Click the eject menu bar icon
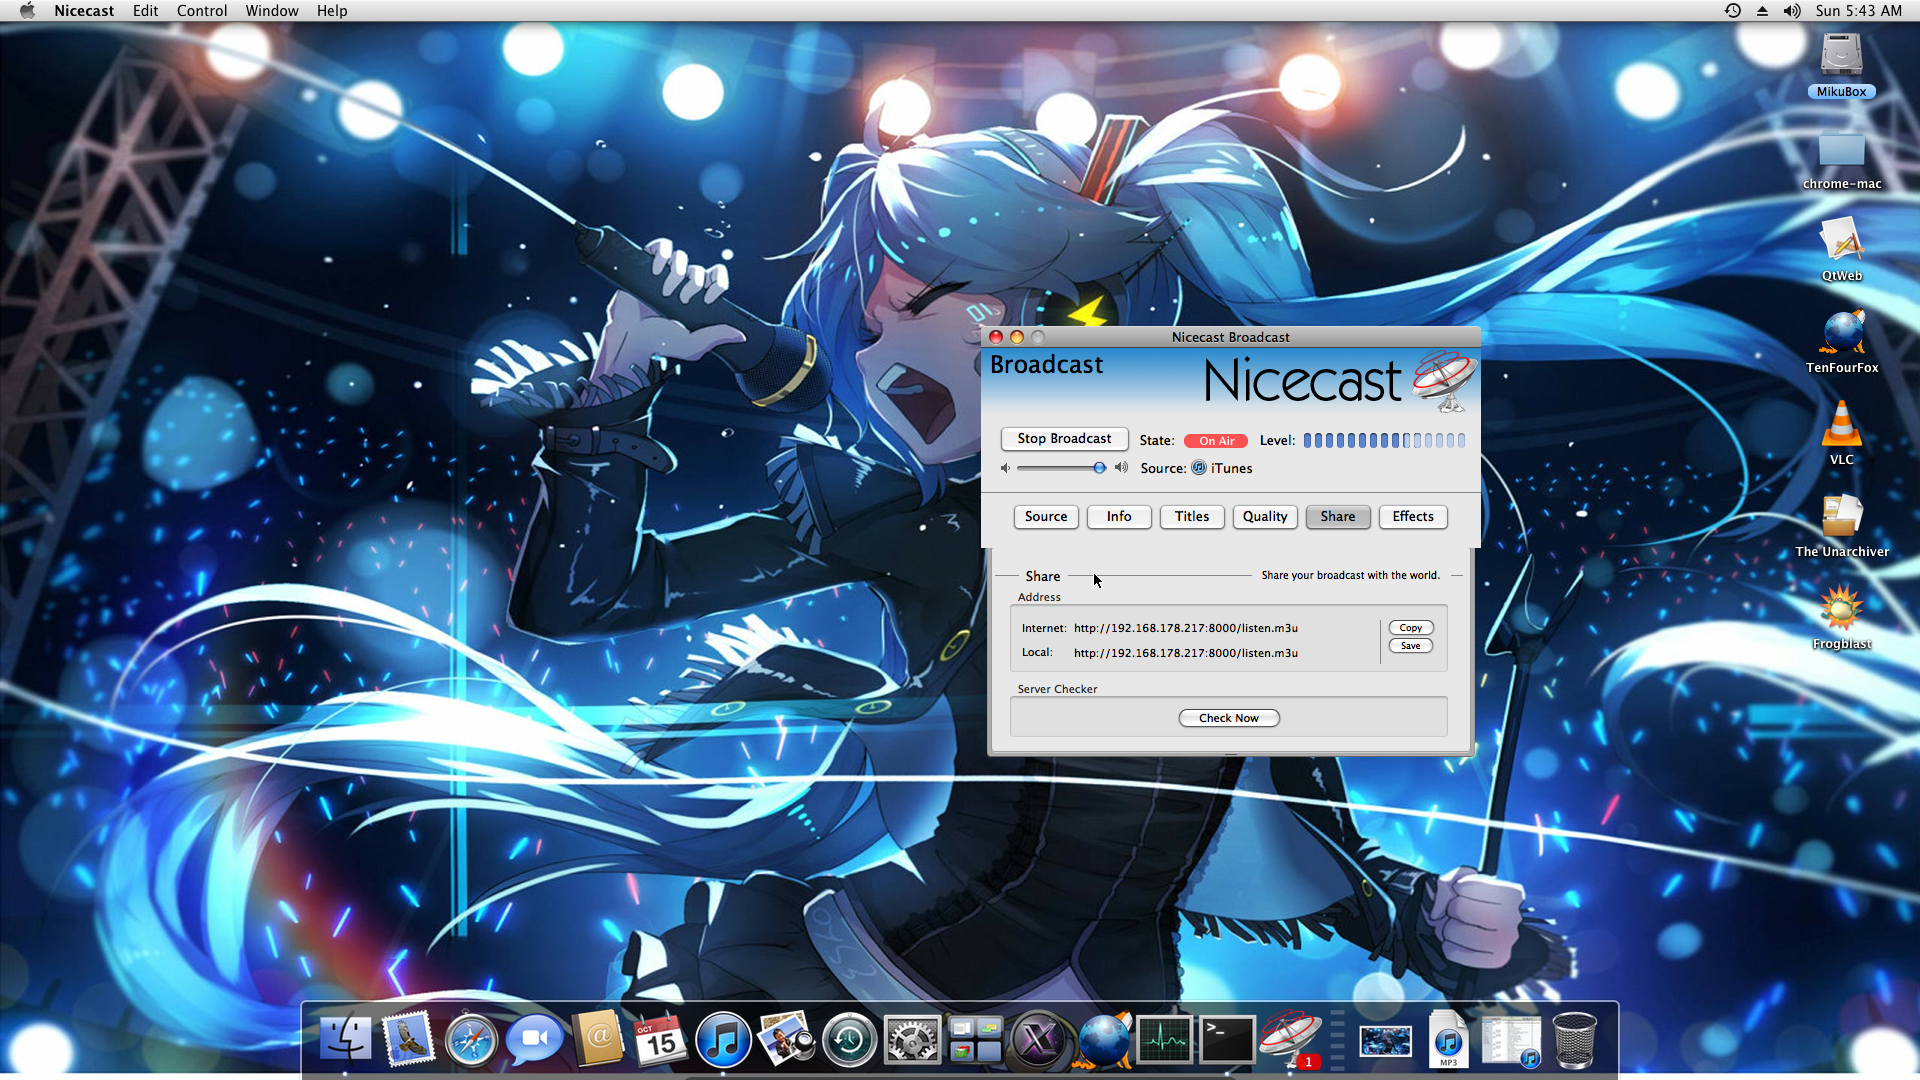 tap(1762, 11)
